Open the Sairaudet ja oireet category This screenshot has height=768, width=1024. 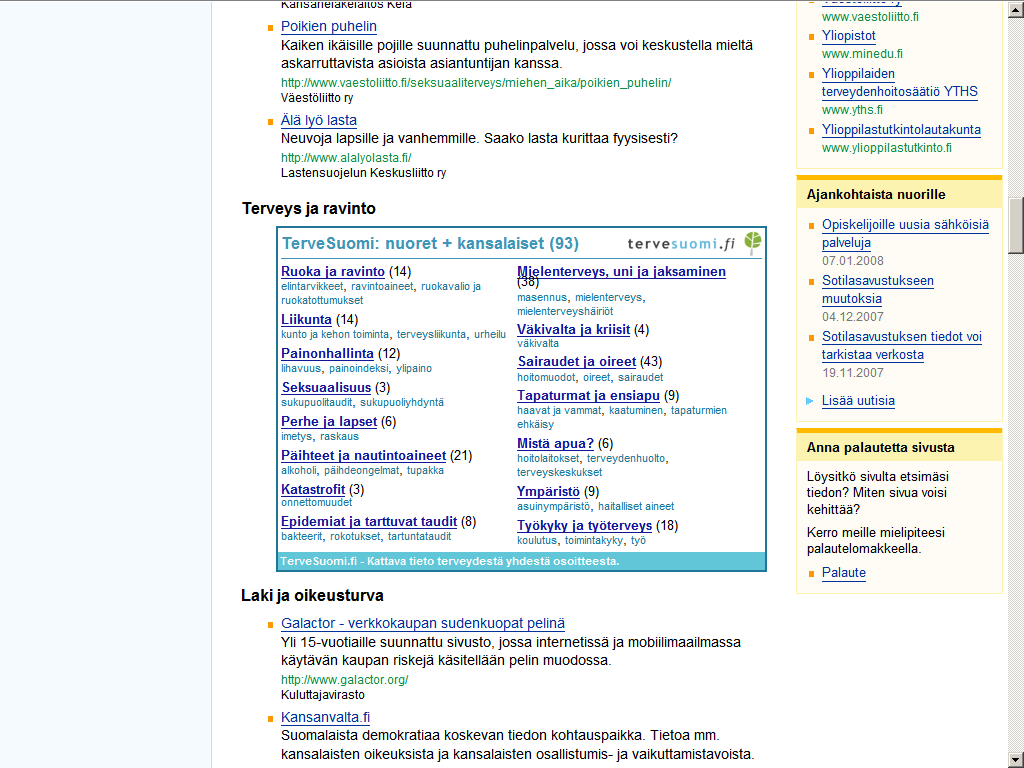(577, 362)
